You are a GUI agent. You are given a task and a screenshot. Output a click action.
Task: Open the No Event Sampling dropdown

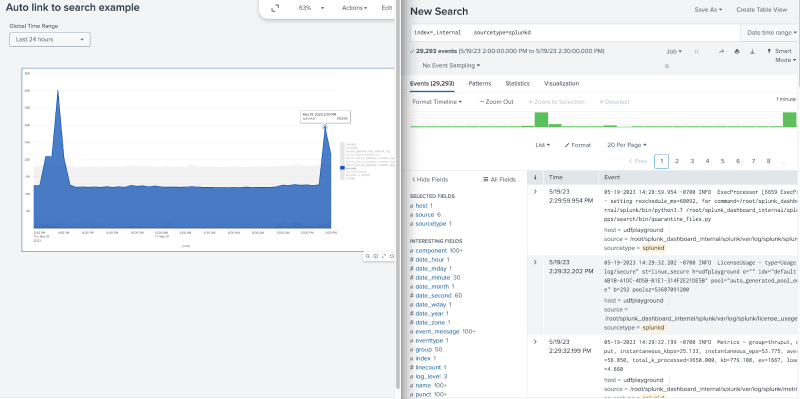(x=451, y=65)
